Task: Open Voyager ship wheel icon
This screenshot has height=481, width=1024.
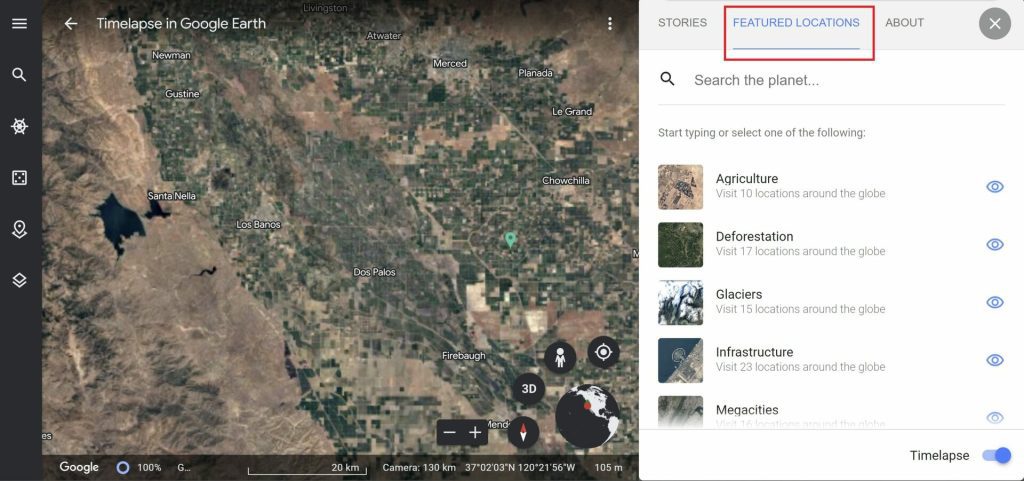Action: click(20, 127)
